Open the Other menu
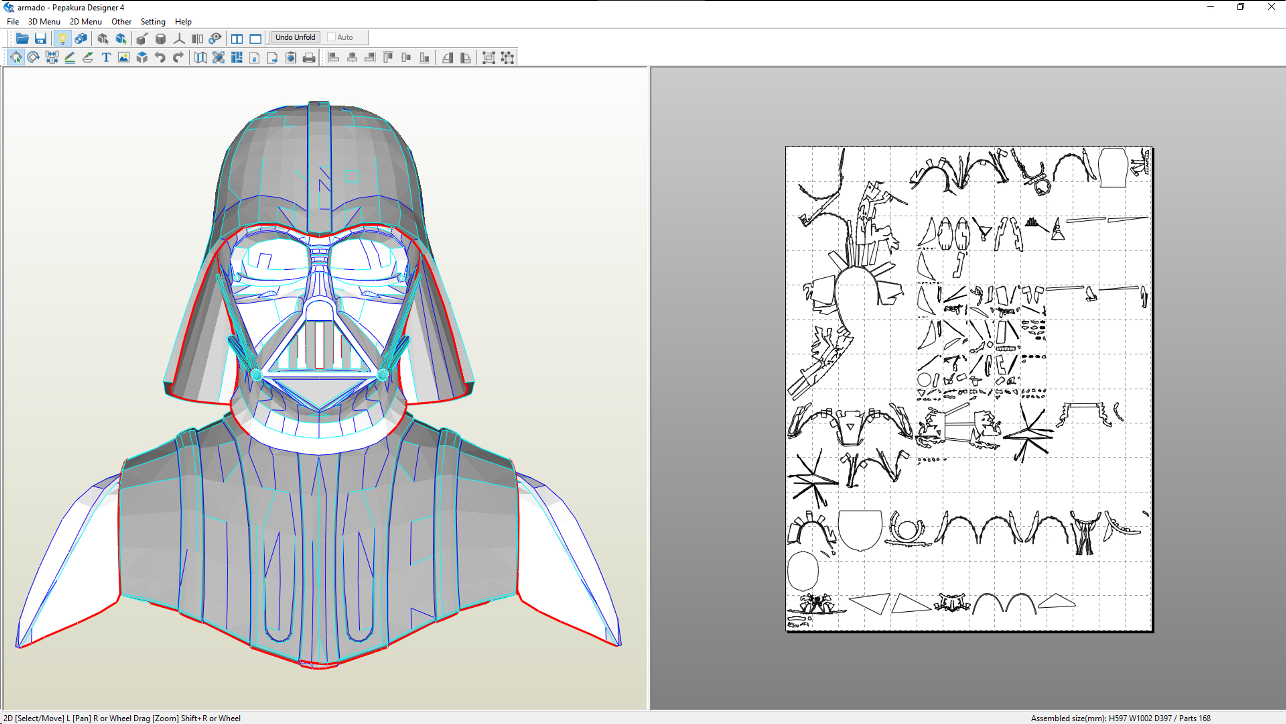The height and width of the screenshot is (724, 1286). click(121, 21)
